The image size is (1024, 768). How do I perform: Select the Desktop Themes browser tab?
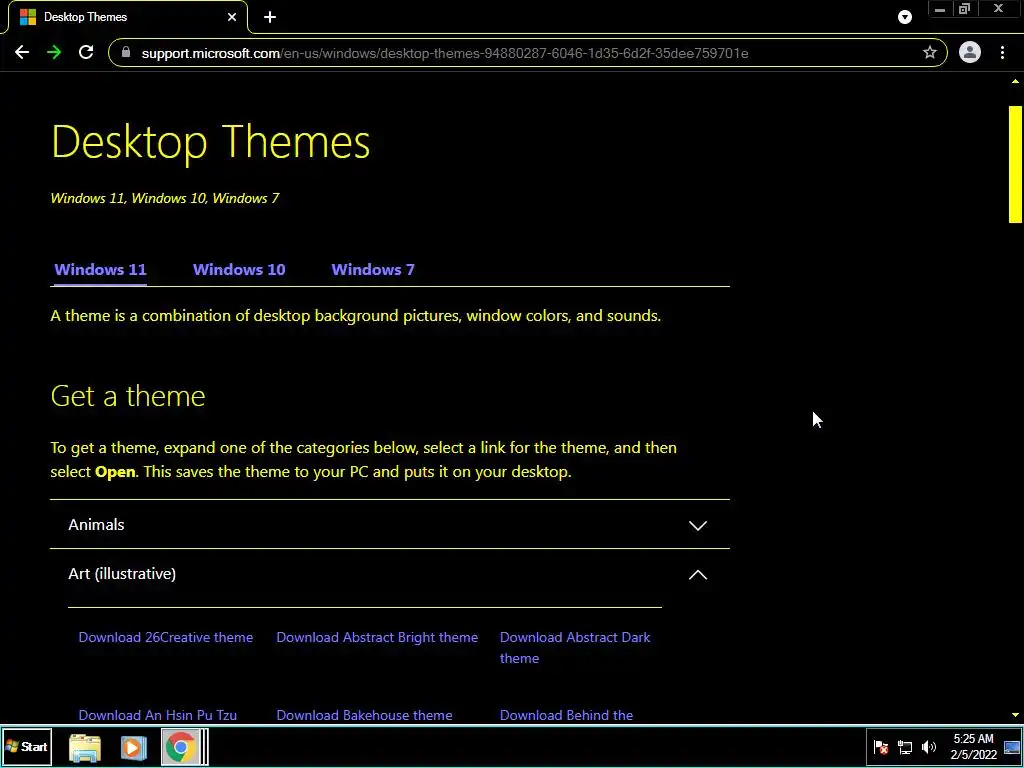coord(127,18)
